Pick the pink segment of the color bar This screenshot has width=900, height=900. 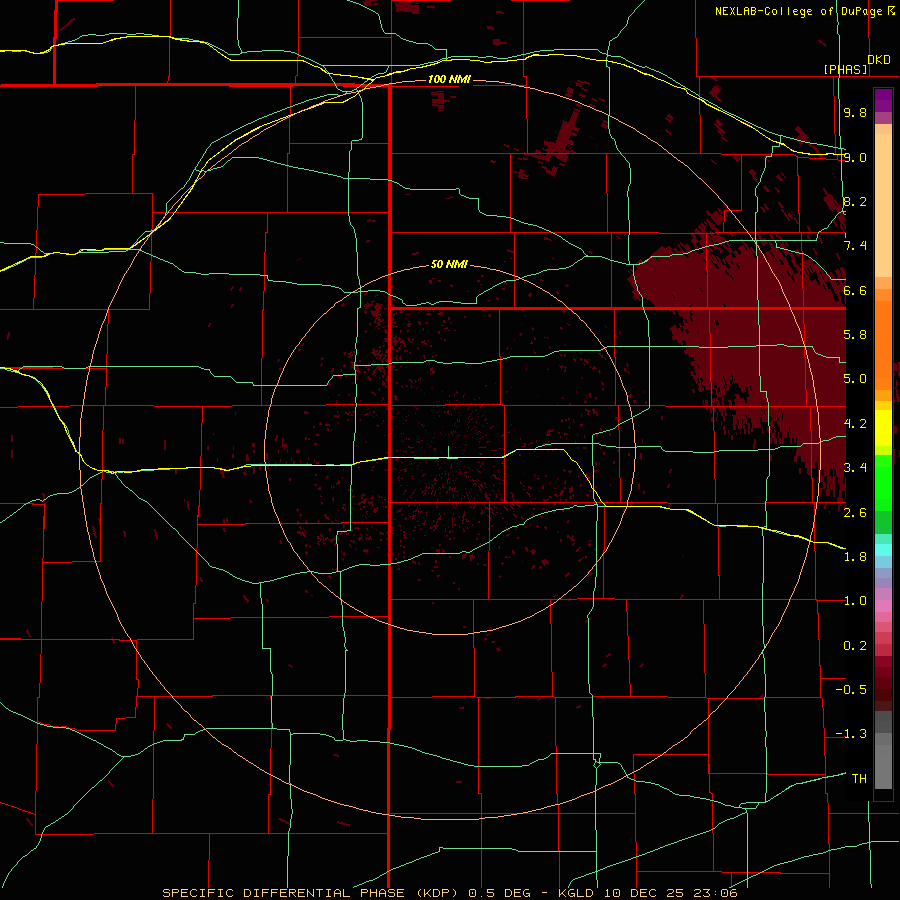coord(883,606)
